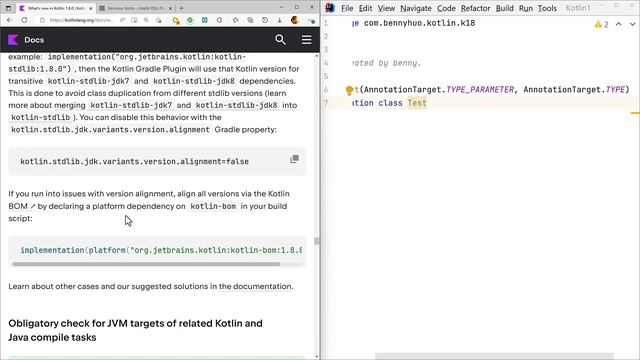Open the File menu in IntelliJ
The width and height of the screenshot is (640, 360).
[347, 8]
